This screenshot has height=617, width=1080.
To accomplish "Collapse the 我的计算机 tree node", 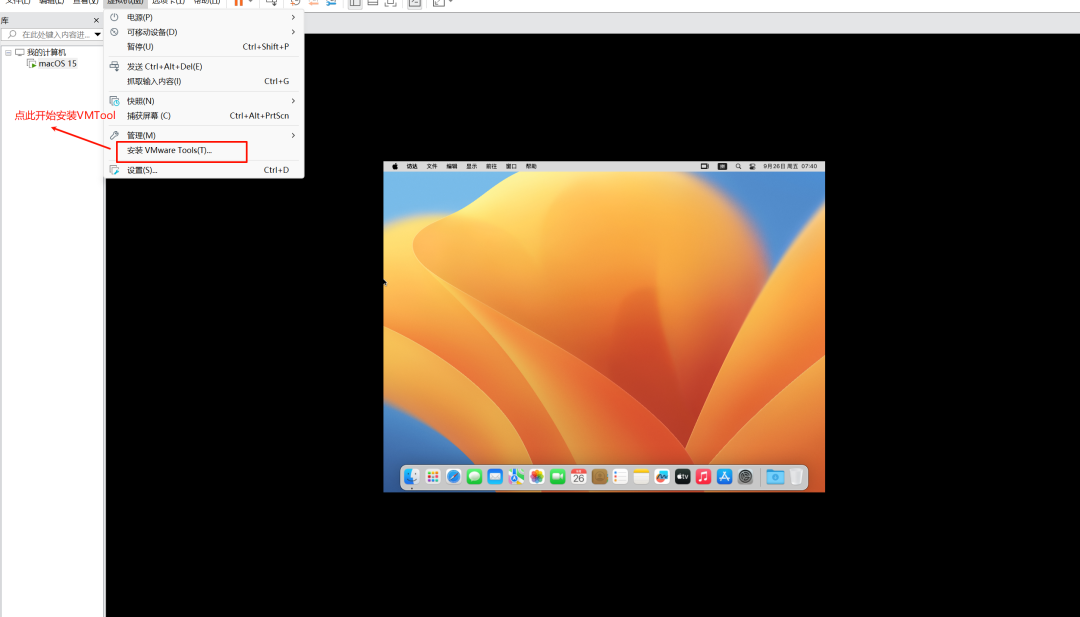I will [8, 52].
